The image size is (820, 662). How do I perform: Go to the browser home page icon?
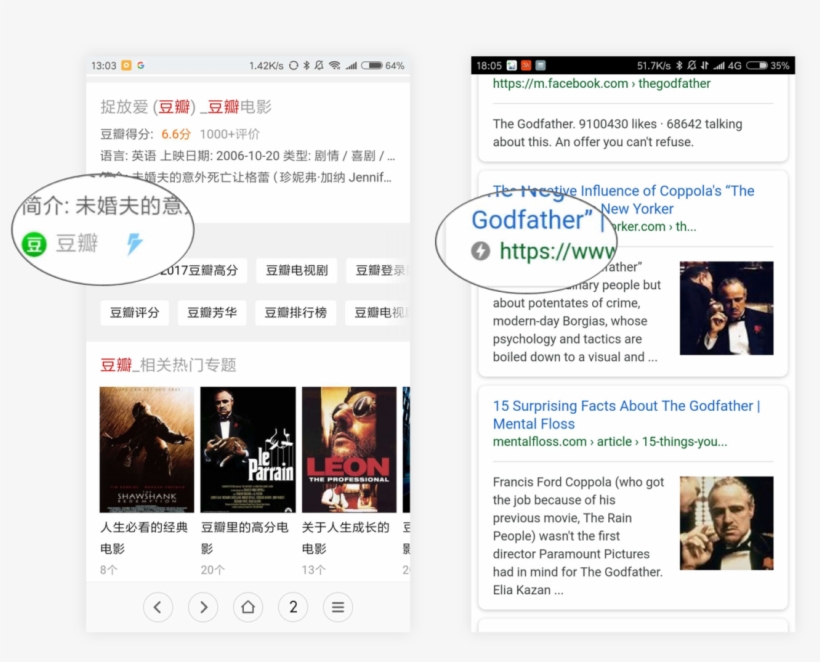tap(248, 606)
